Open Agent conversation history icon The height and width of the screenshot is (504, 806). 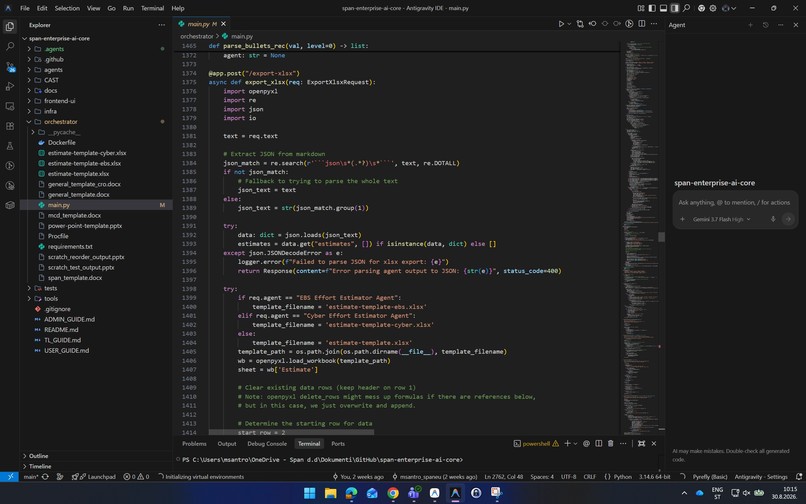click(x=765, y=25)
